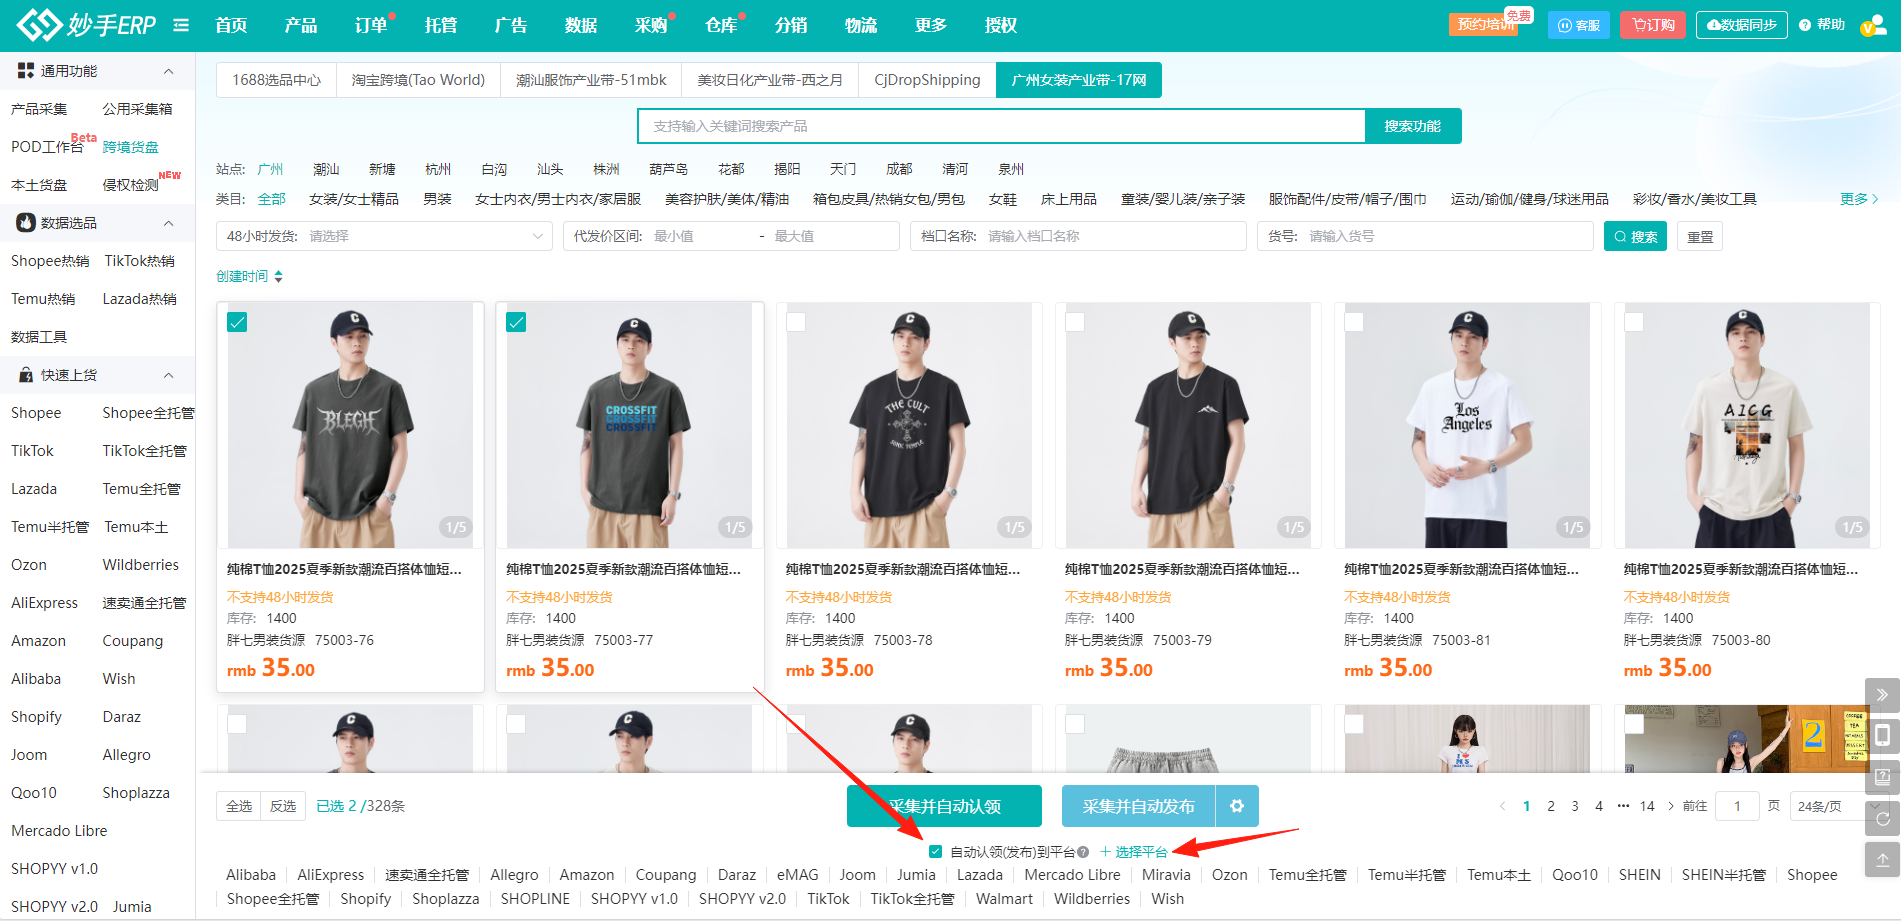Click the help question mark beside 自动认领
Screen dimensions: 1901x921
1083,852
